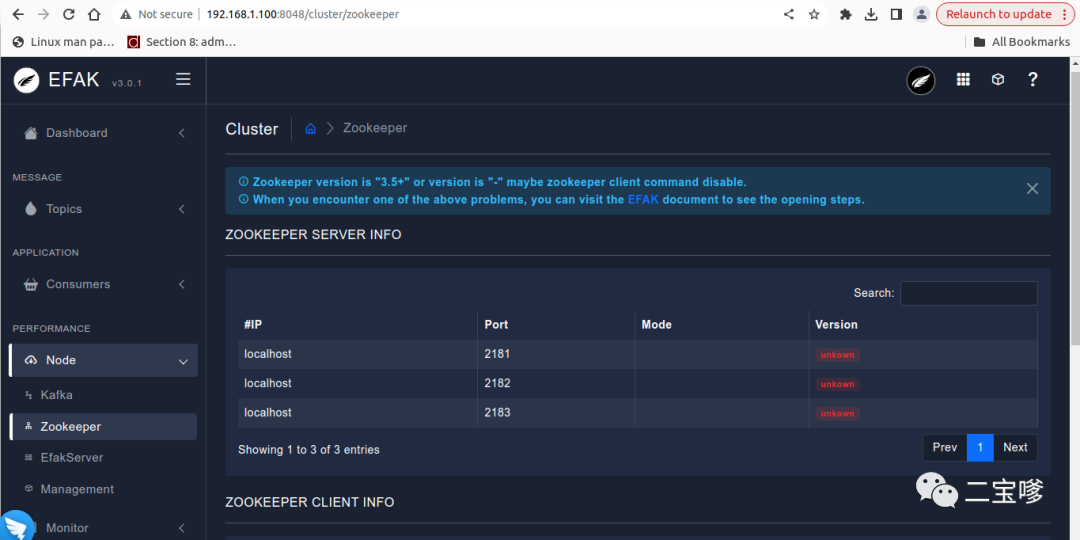Image resolution: width=1080 pixels, height=540 pixels.
Task: Sort table by #IP column
Action: pos(357,324)
